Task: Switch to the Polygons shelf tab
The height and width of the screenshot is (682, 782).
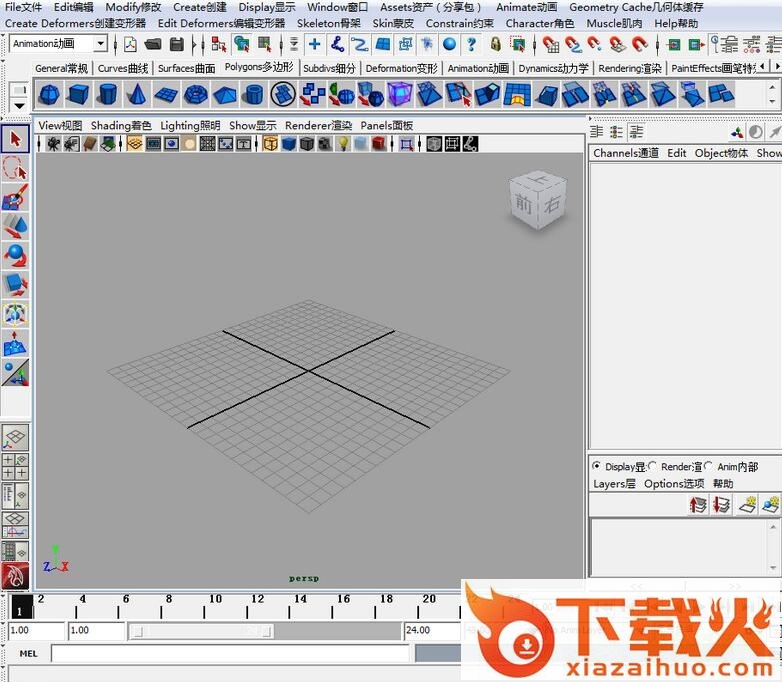Action: (258, 68)
